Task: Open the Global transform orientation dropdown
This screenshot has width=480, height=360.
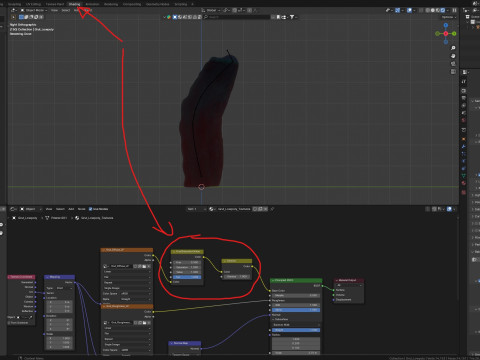Action: tap(211, 10)
